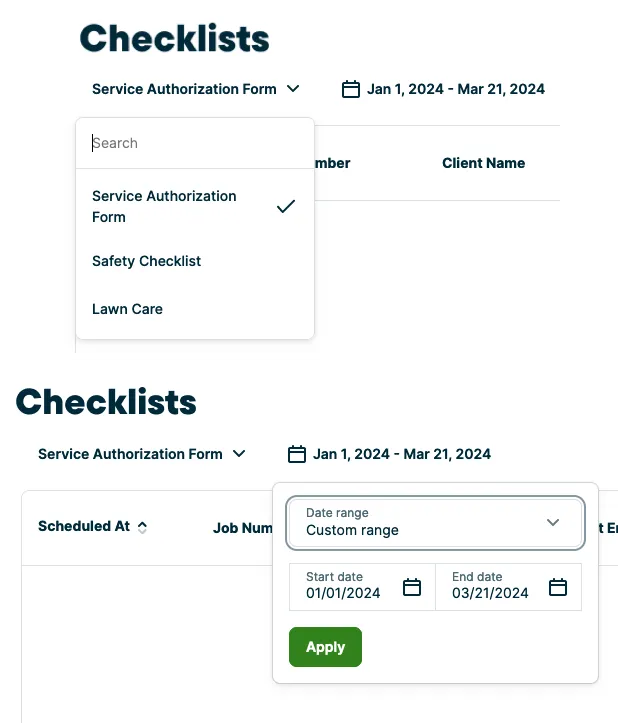Viewport: 618px width, 723px height.
Task: Click the End date field 03/21/2024
Action: tap(508, 587)
